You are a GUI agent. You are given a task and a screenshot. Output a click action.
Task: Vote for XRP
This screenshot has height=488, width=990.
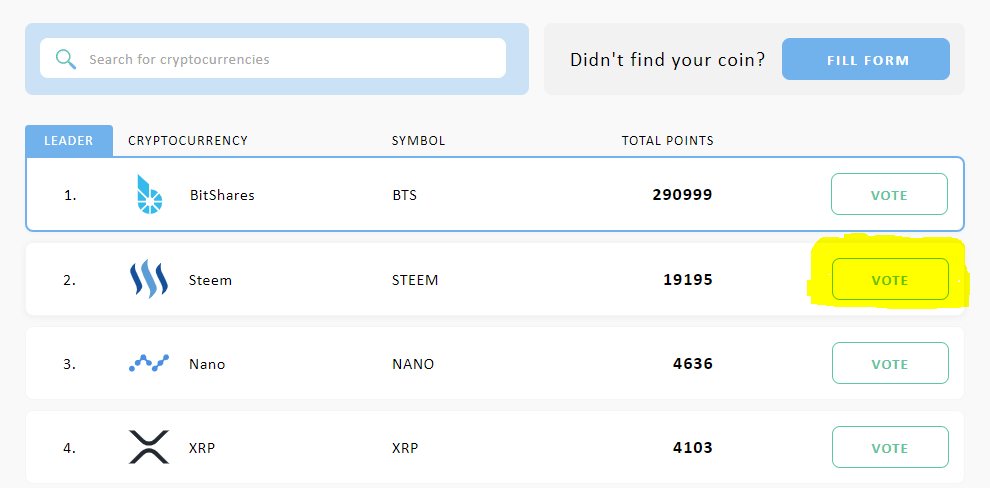click(890, 448)
